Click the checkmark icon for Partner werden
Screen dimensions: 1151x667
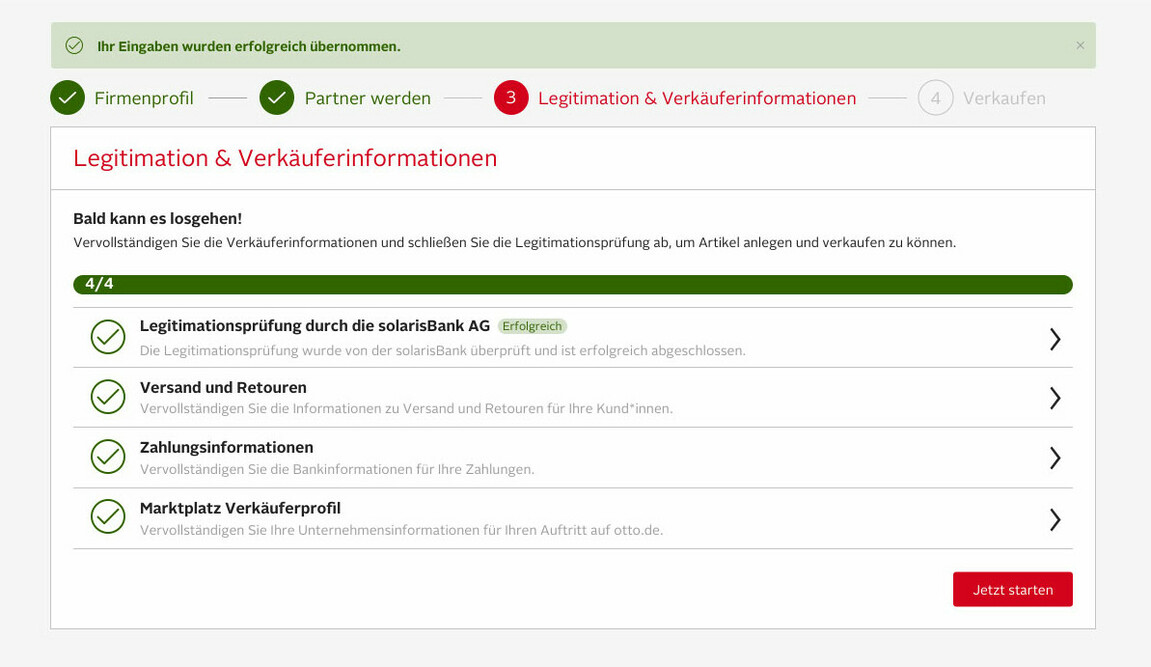pyautogui.click(x=276, y=98)
